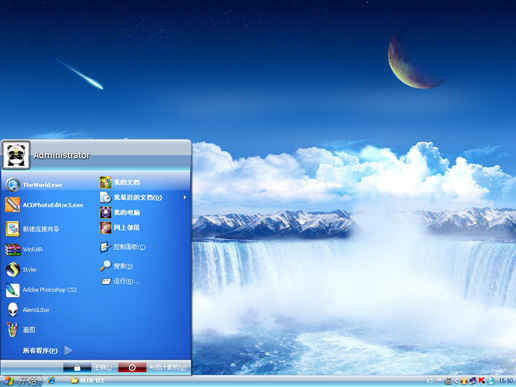
Task: Click the QQ penguin tray icon
Action: coord(491,381)
